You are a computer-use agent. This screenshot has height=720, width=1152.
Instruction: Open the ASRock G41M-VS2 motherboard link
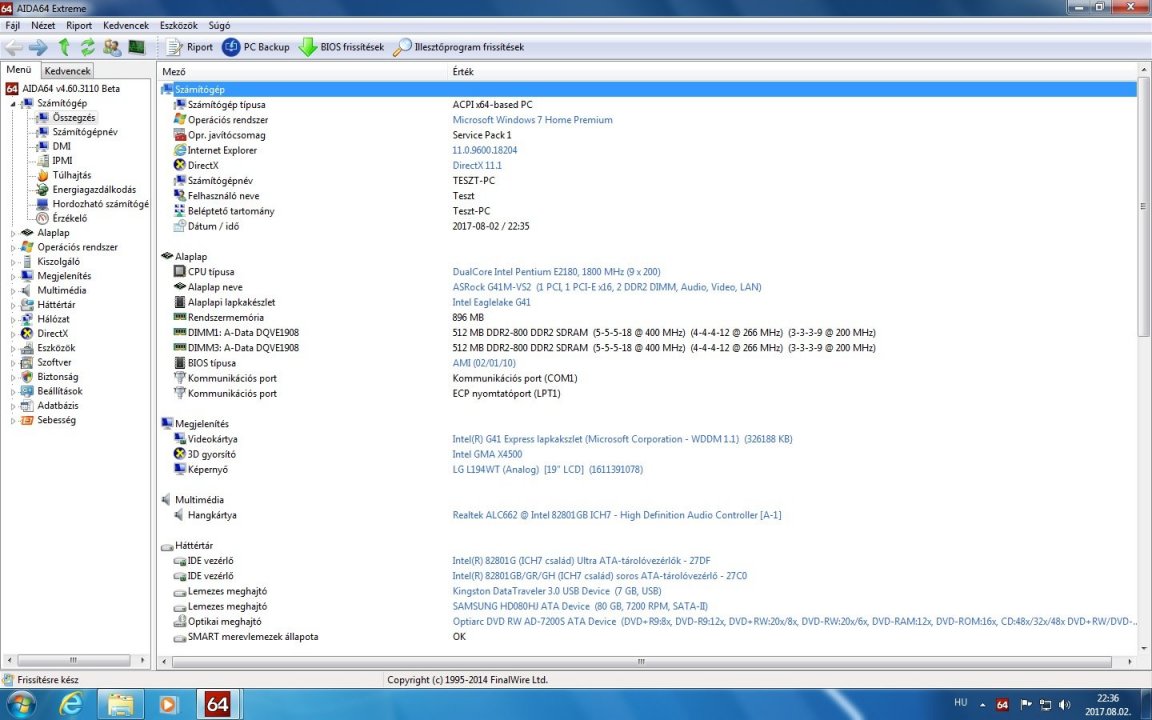[x=606, y=287]
